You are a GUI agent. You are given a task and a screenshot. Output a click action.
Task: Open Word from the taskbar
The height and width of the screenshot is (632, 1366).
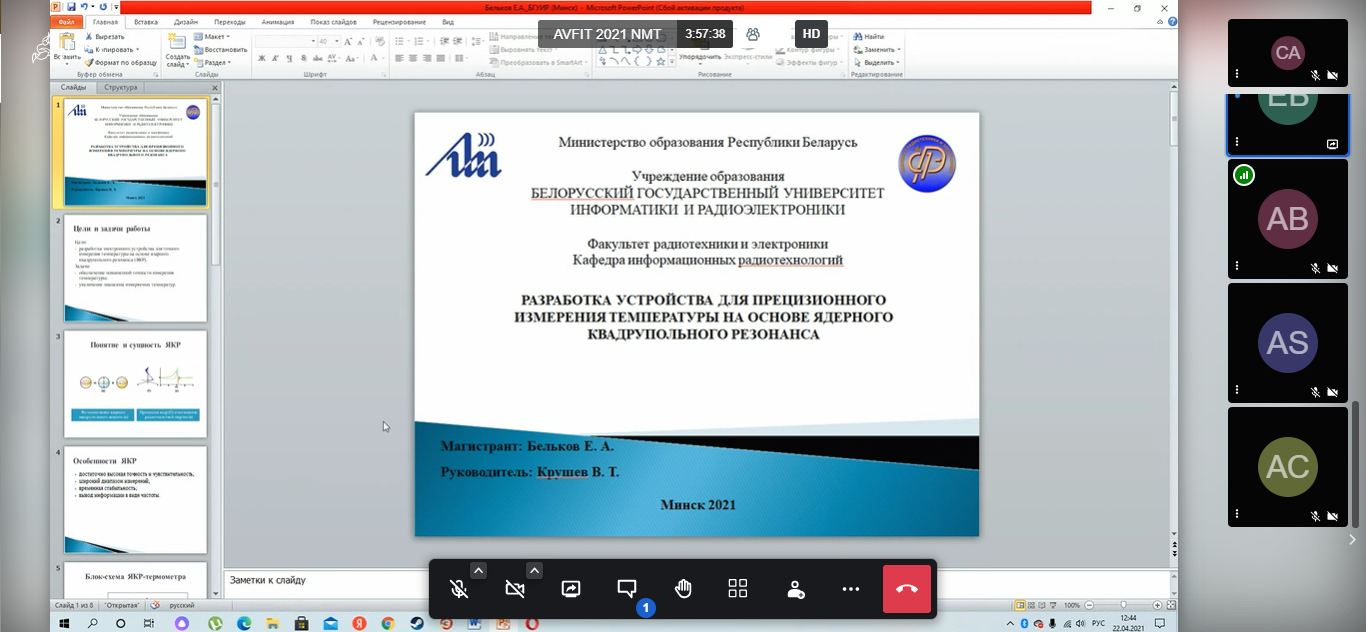click(474, 623)
